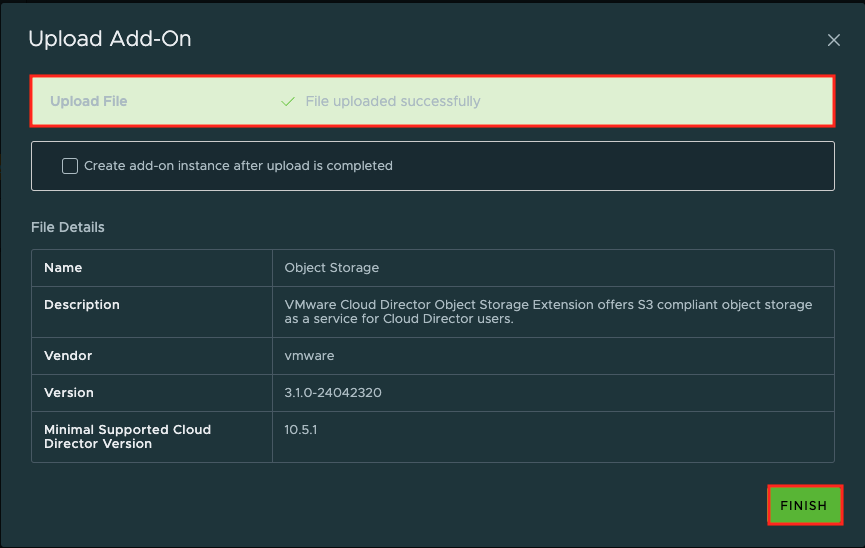865x548 pixels.
Task: Click the File Details heading
Action: click(68, 227)
